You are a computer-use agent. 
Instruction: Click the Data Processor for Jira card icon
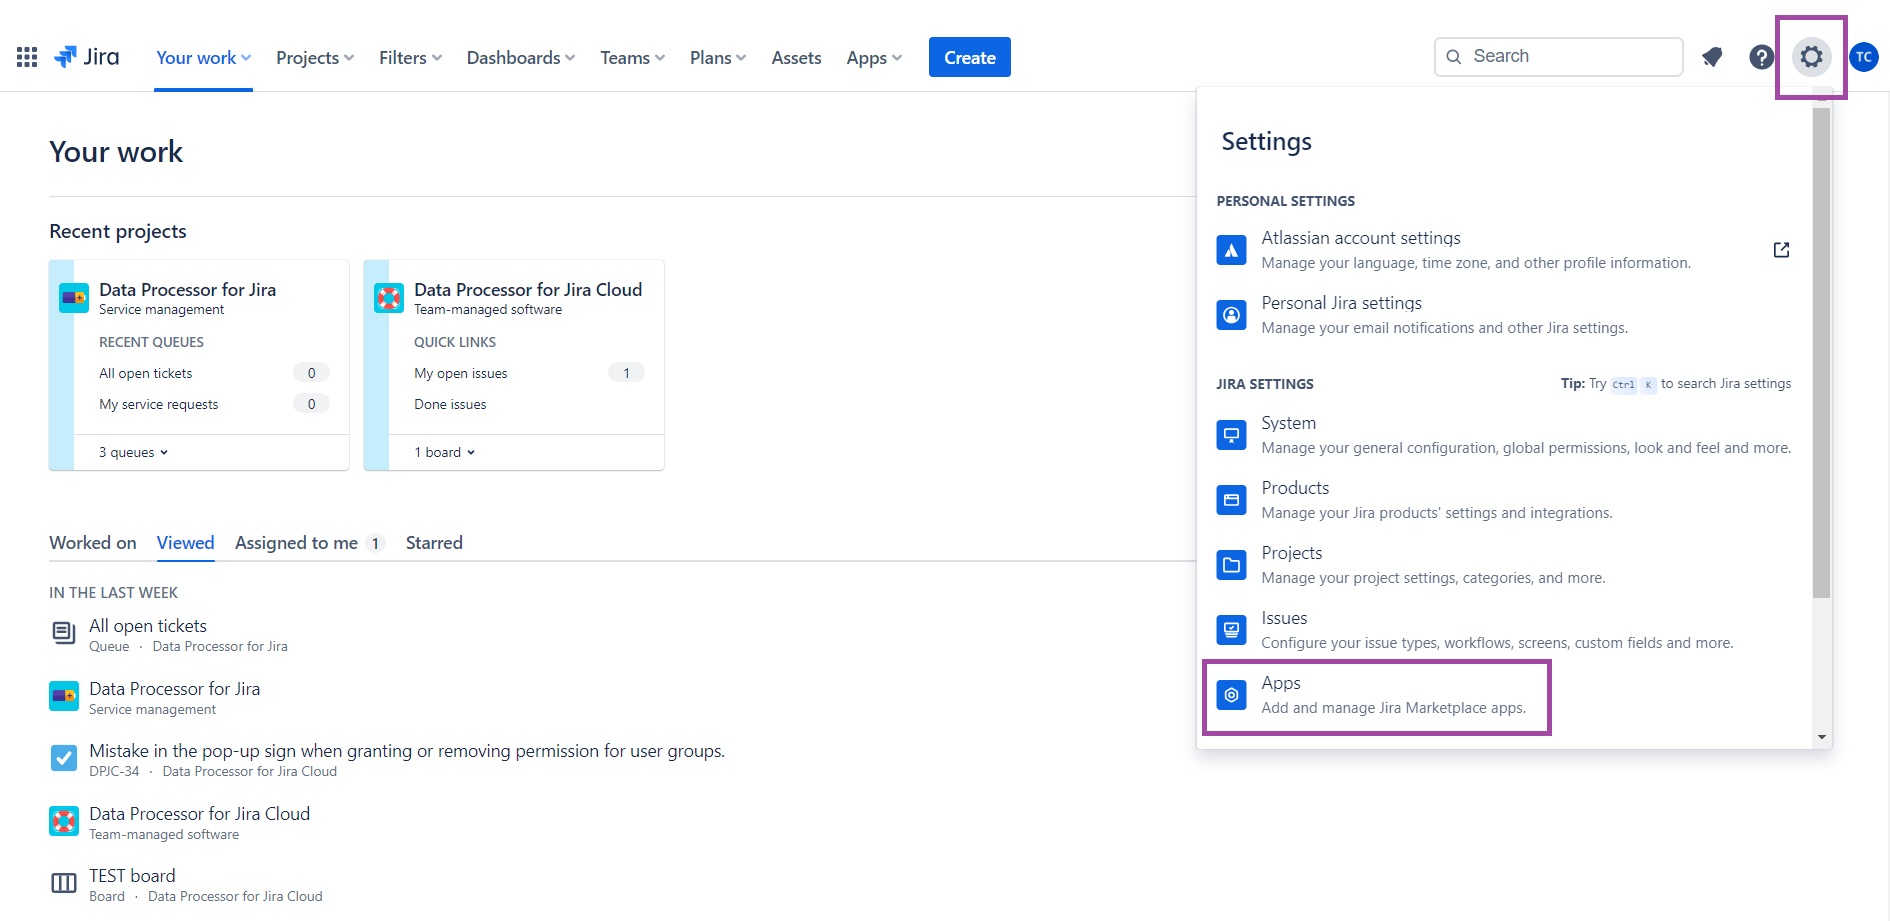point(74,298)
